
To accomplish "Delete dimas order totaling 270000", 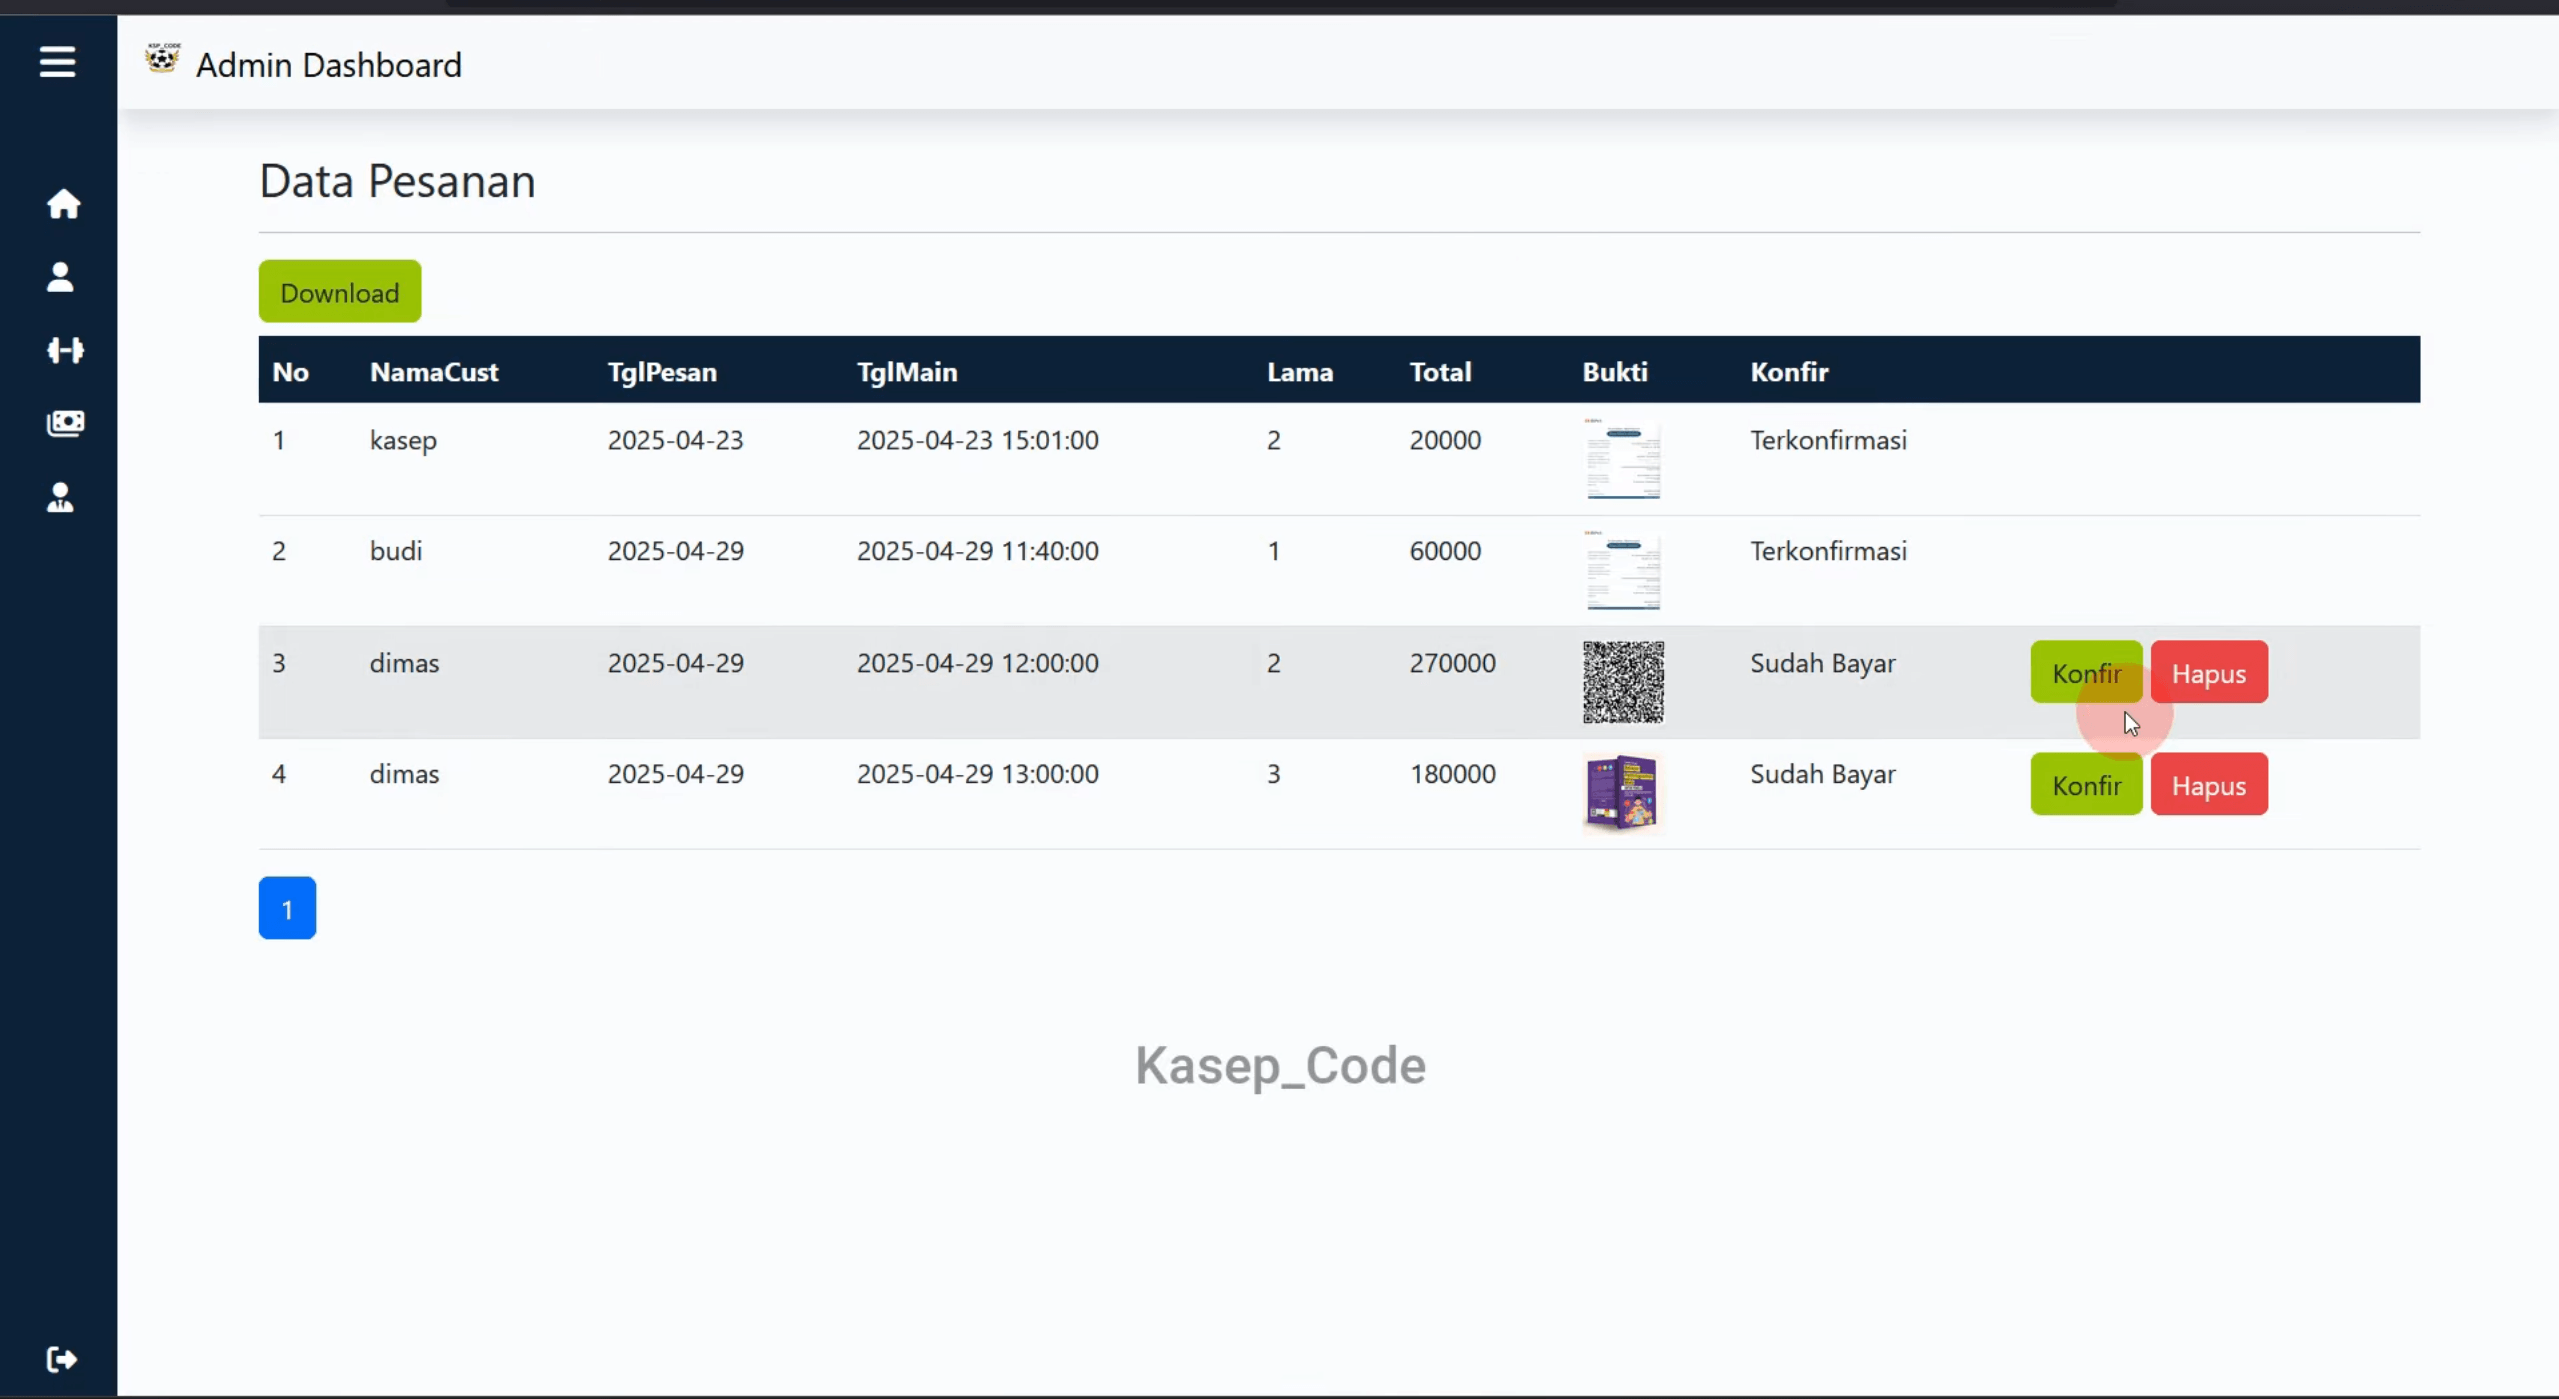I will click(x=2209, y=672).
